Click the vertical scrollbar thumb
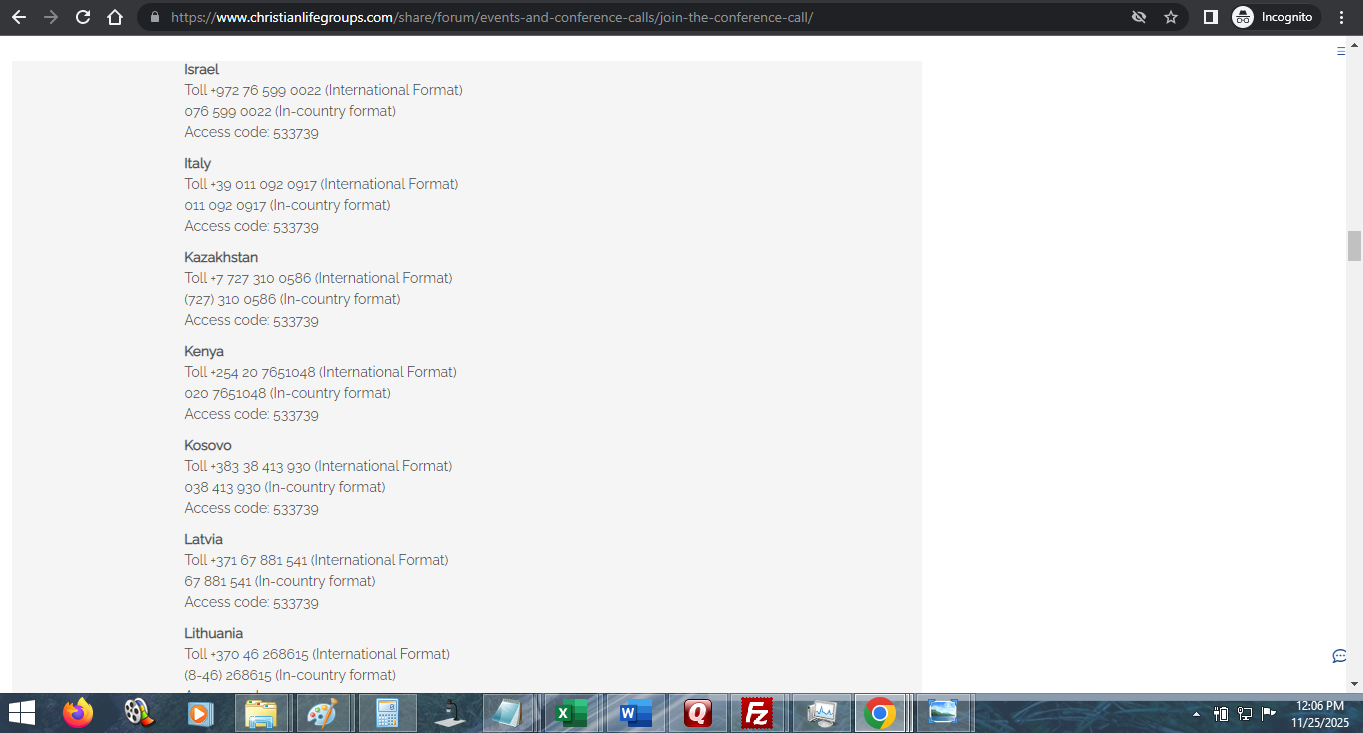This screenshot has width=1363, height=733. coord(1354,245)
